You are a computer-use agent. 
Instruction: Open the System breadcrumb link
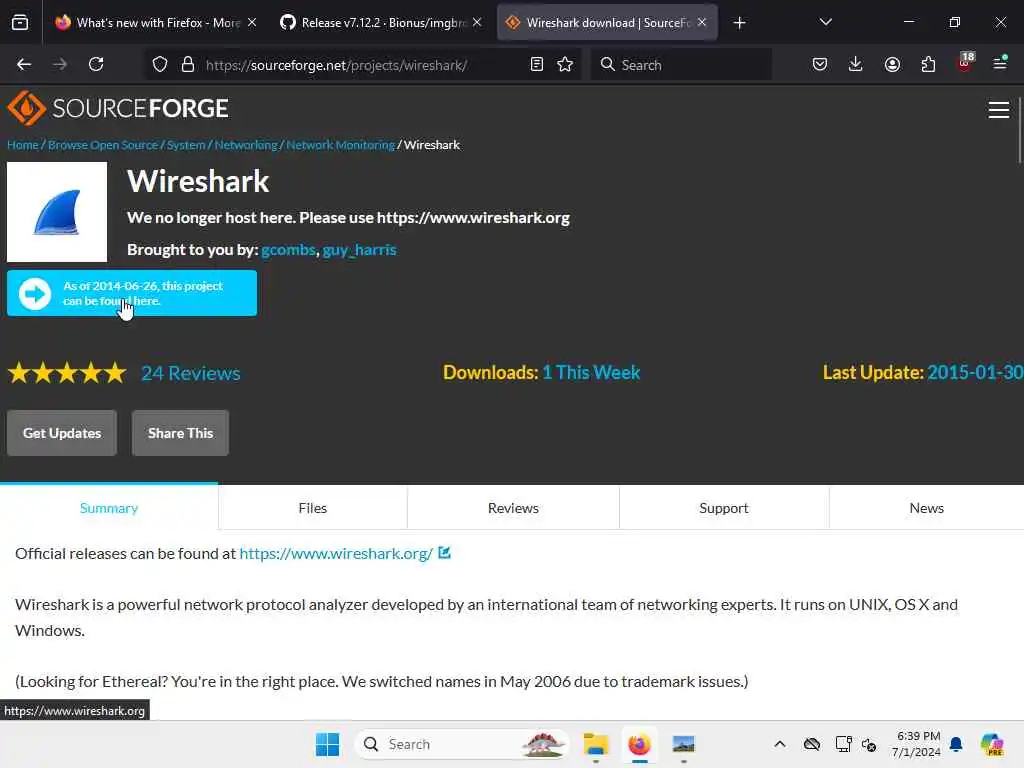point(186,145)
